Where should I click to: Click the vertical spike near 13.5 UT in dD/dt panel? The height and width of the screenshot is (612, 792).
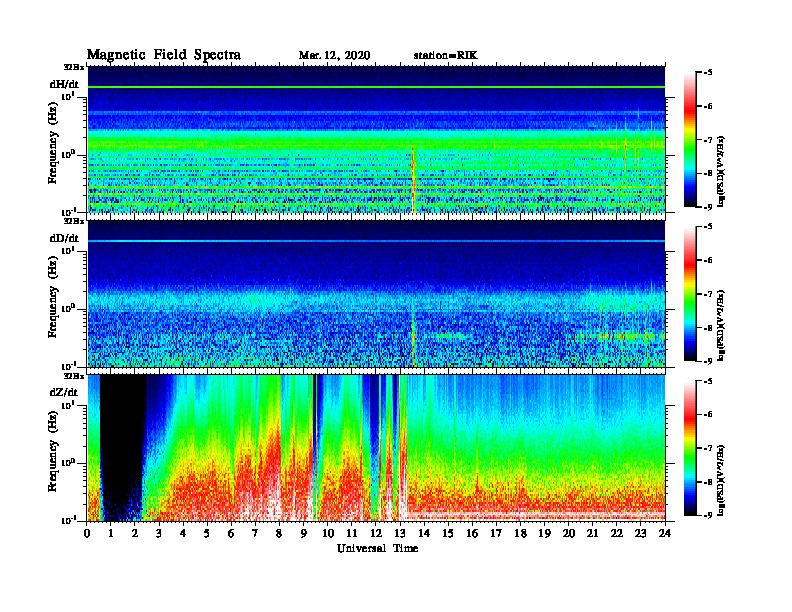[x=413, y=336]
